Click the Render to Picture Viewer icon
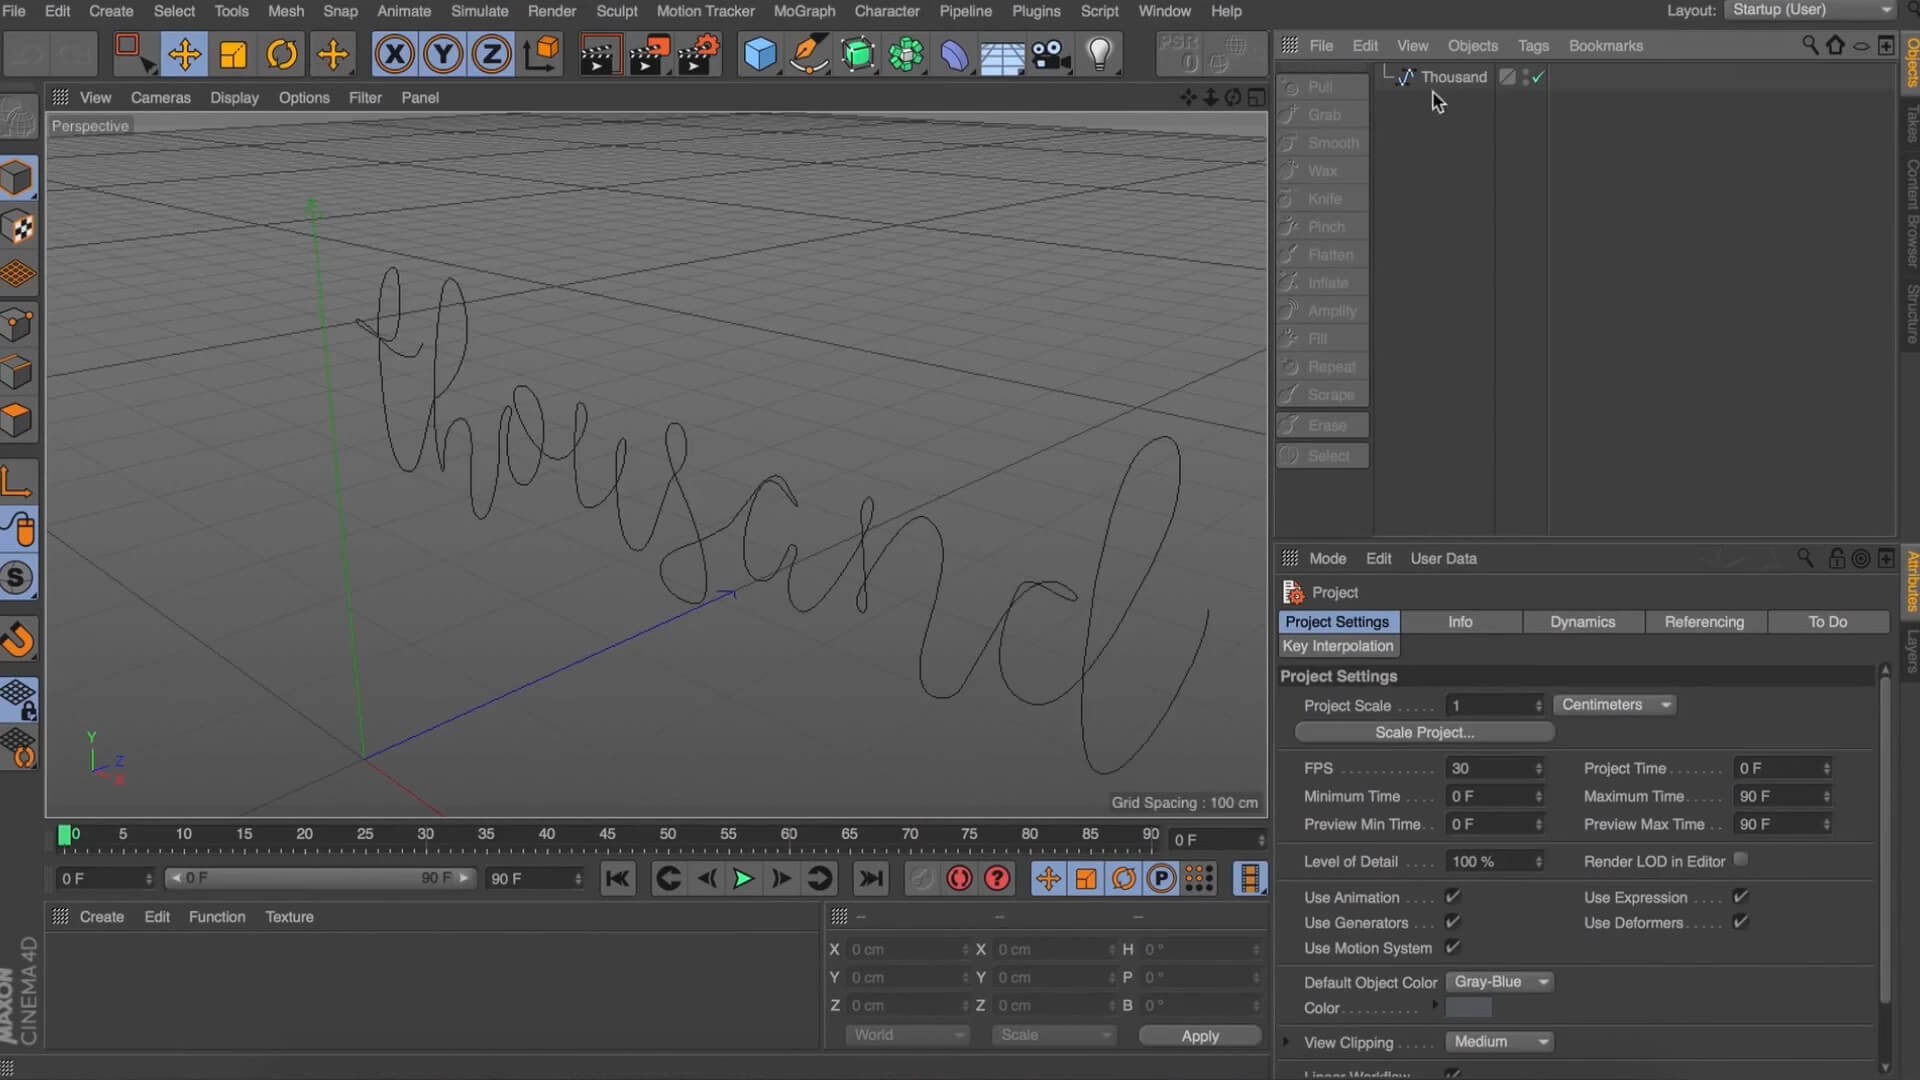 [648, 54]
